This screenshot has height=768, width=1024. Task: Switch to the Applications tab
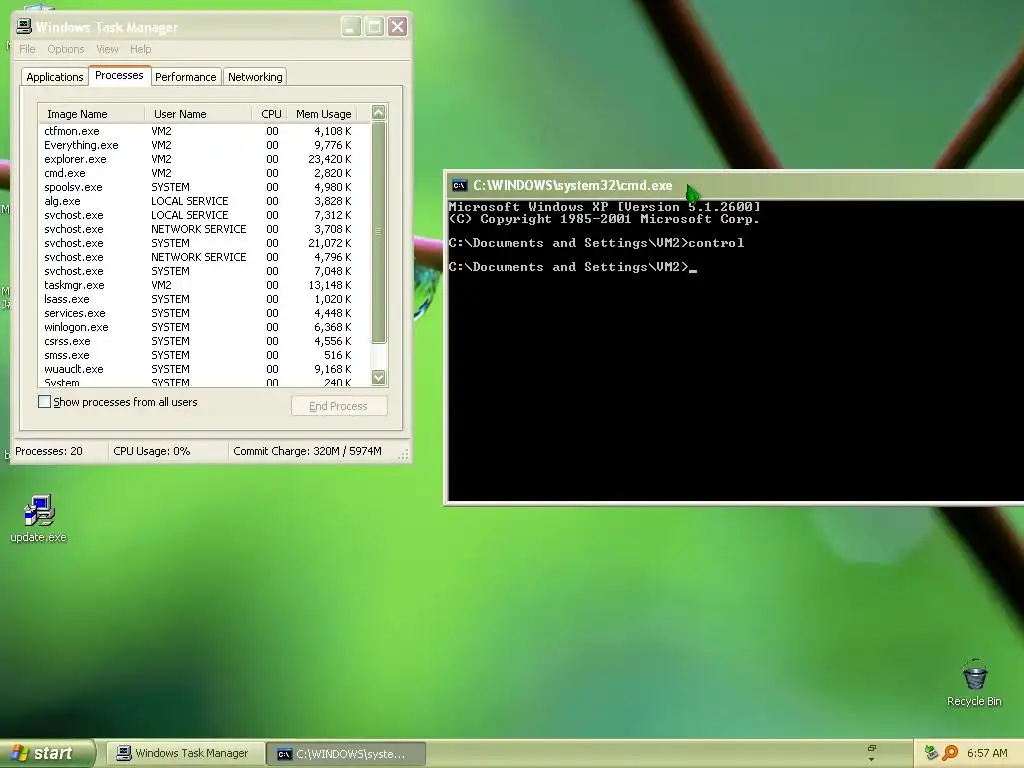coord(55,77)
